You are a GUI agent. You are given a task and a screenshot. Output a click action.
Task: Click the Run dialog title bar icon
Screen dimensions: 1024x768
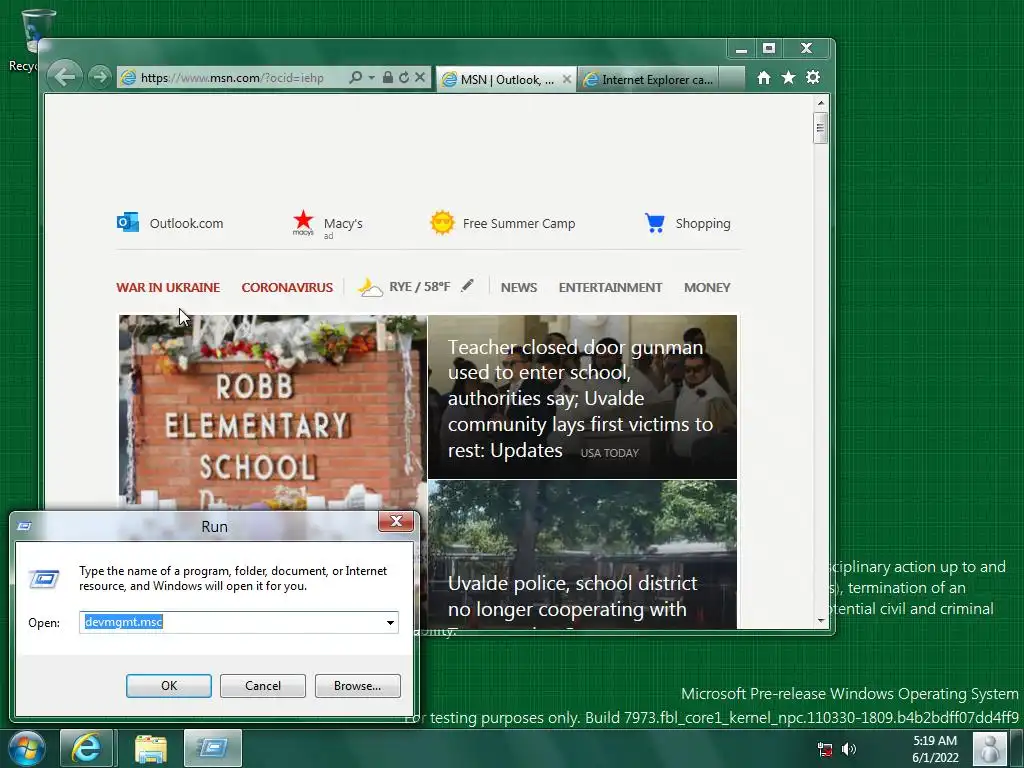(25, 526)
